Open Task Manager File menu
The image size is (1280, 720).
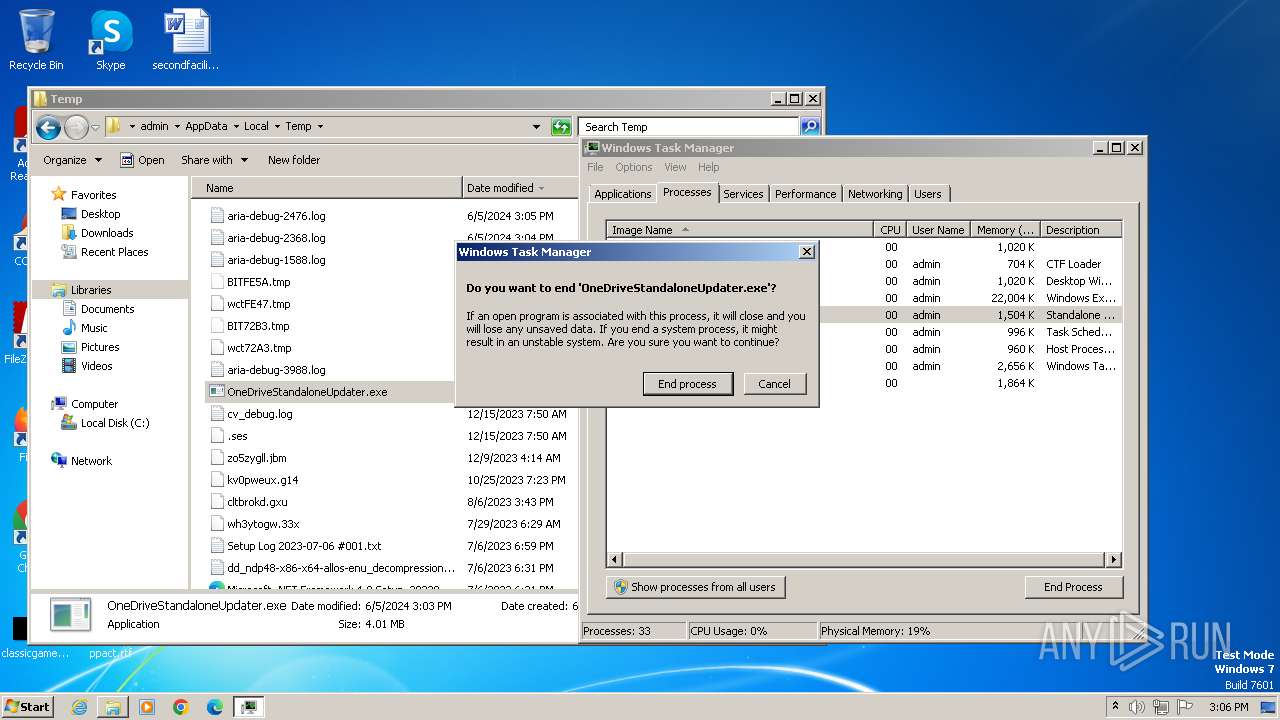[595, 167]
